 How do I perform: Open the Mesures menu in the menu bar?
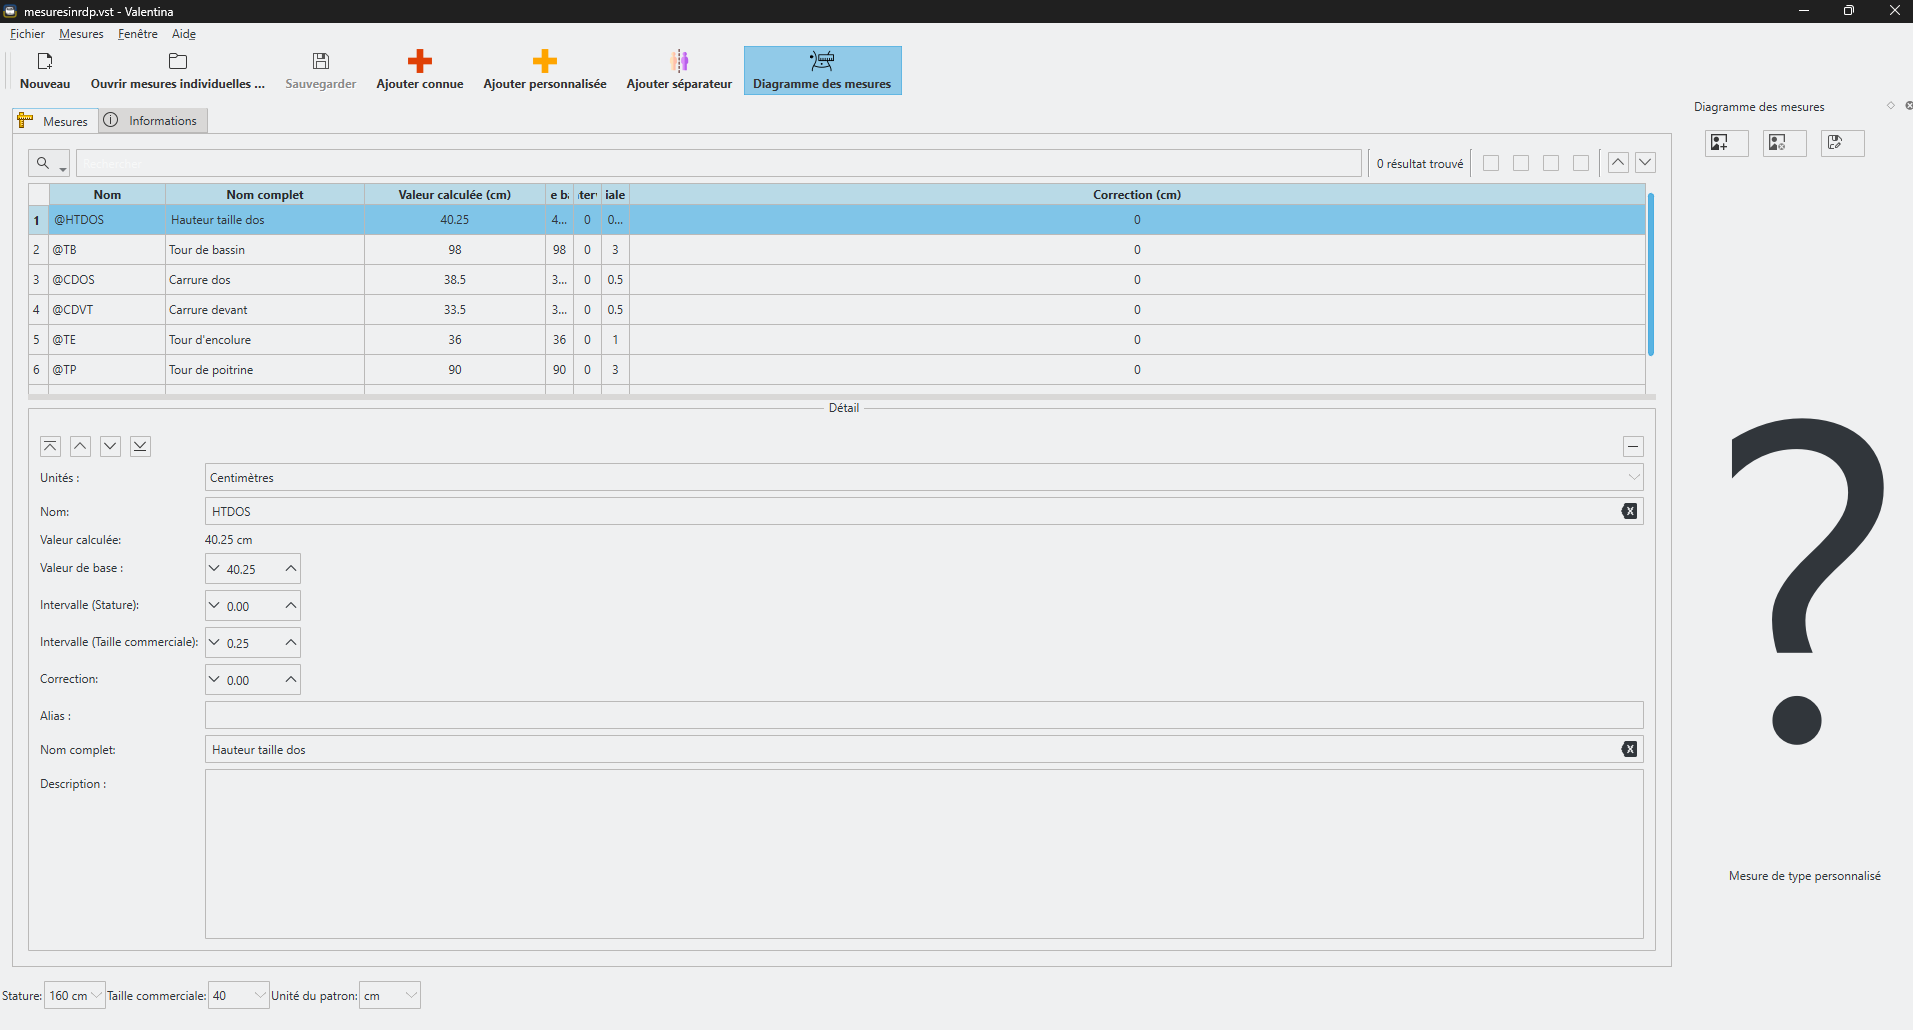click(x=81, y=34)
